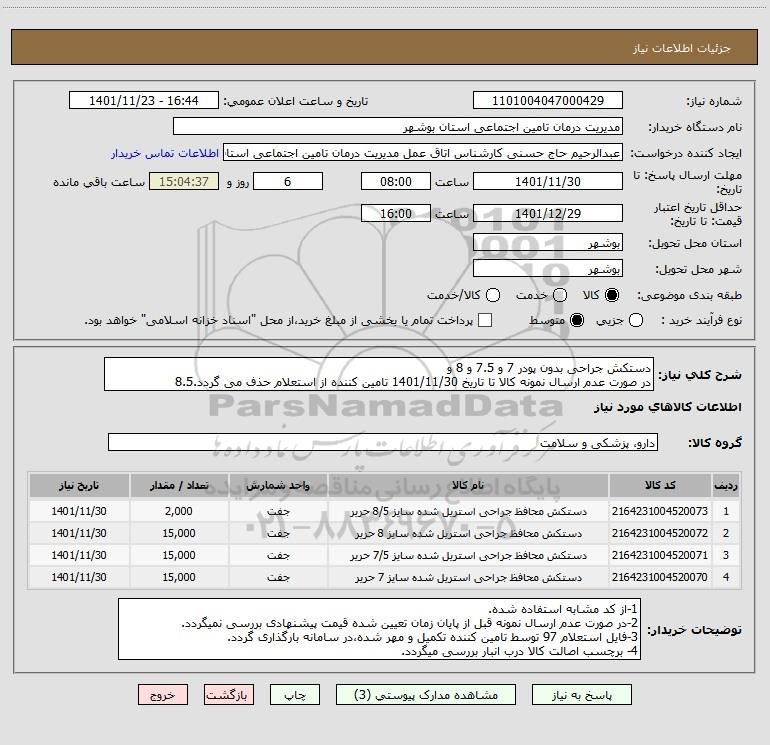This screenshot has width=770, height=745.
Task: Click the request creator name field
Action: point(423,153)
